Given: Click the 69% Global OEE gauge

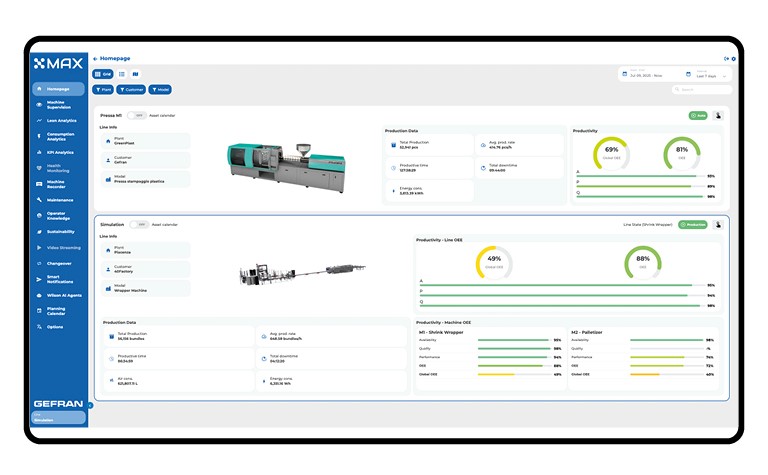Looking at the screenshot, I should (611, 154).
